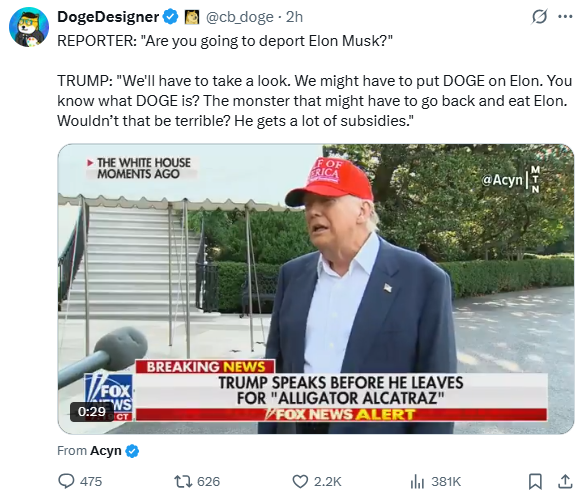Image resolution: width=585 pixels, height=497 pixels.
Task: Click Acyn's verified badge icon
Action: [x=132, y=451]
